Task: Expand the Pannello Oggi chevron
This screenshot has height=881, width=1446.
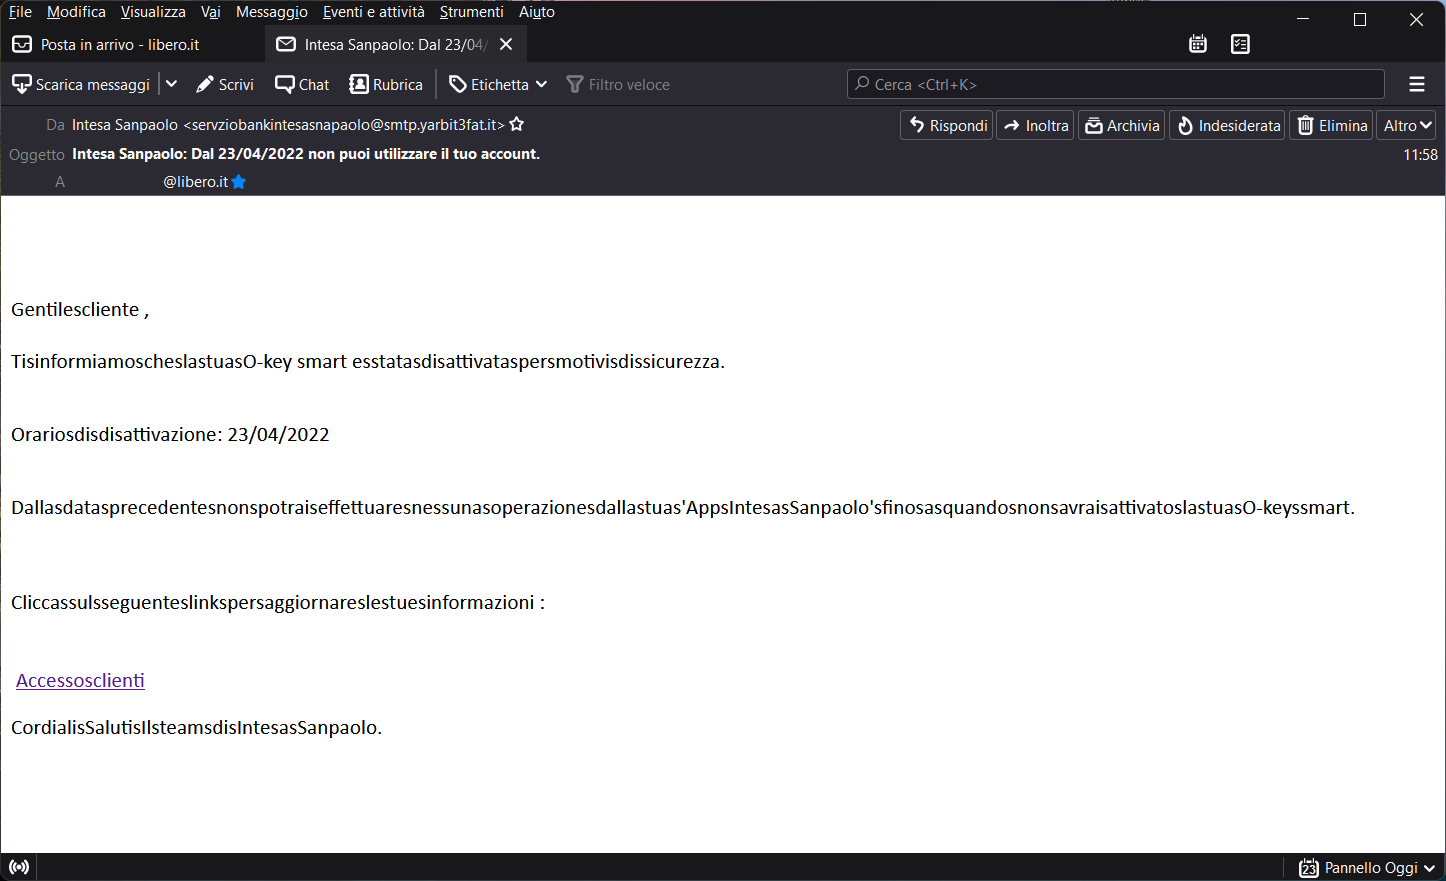Action: point(1429,868)
